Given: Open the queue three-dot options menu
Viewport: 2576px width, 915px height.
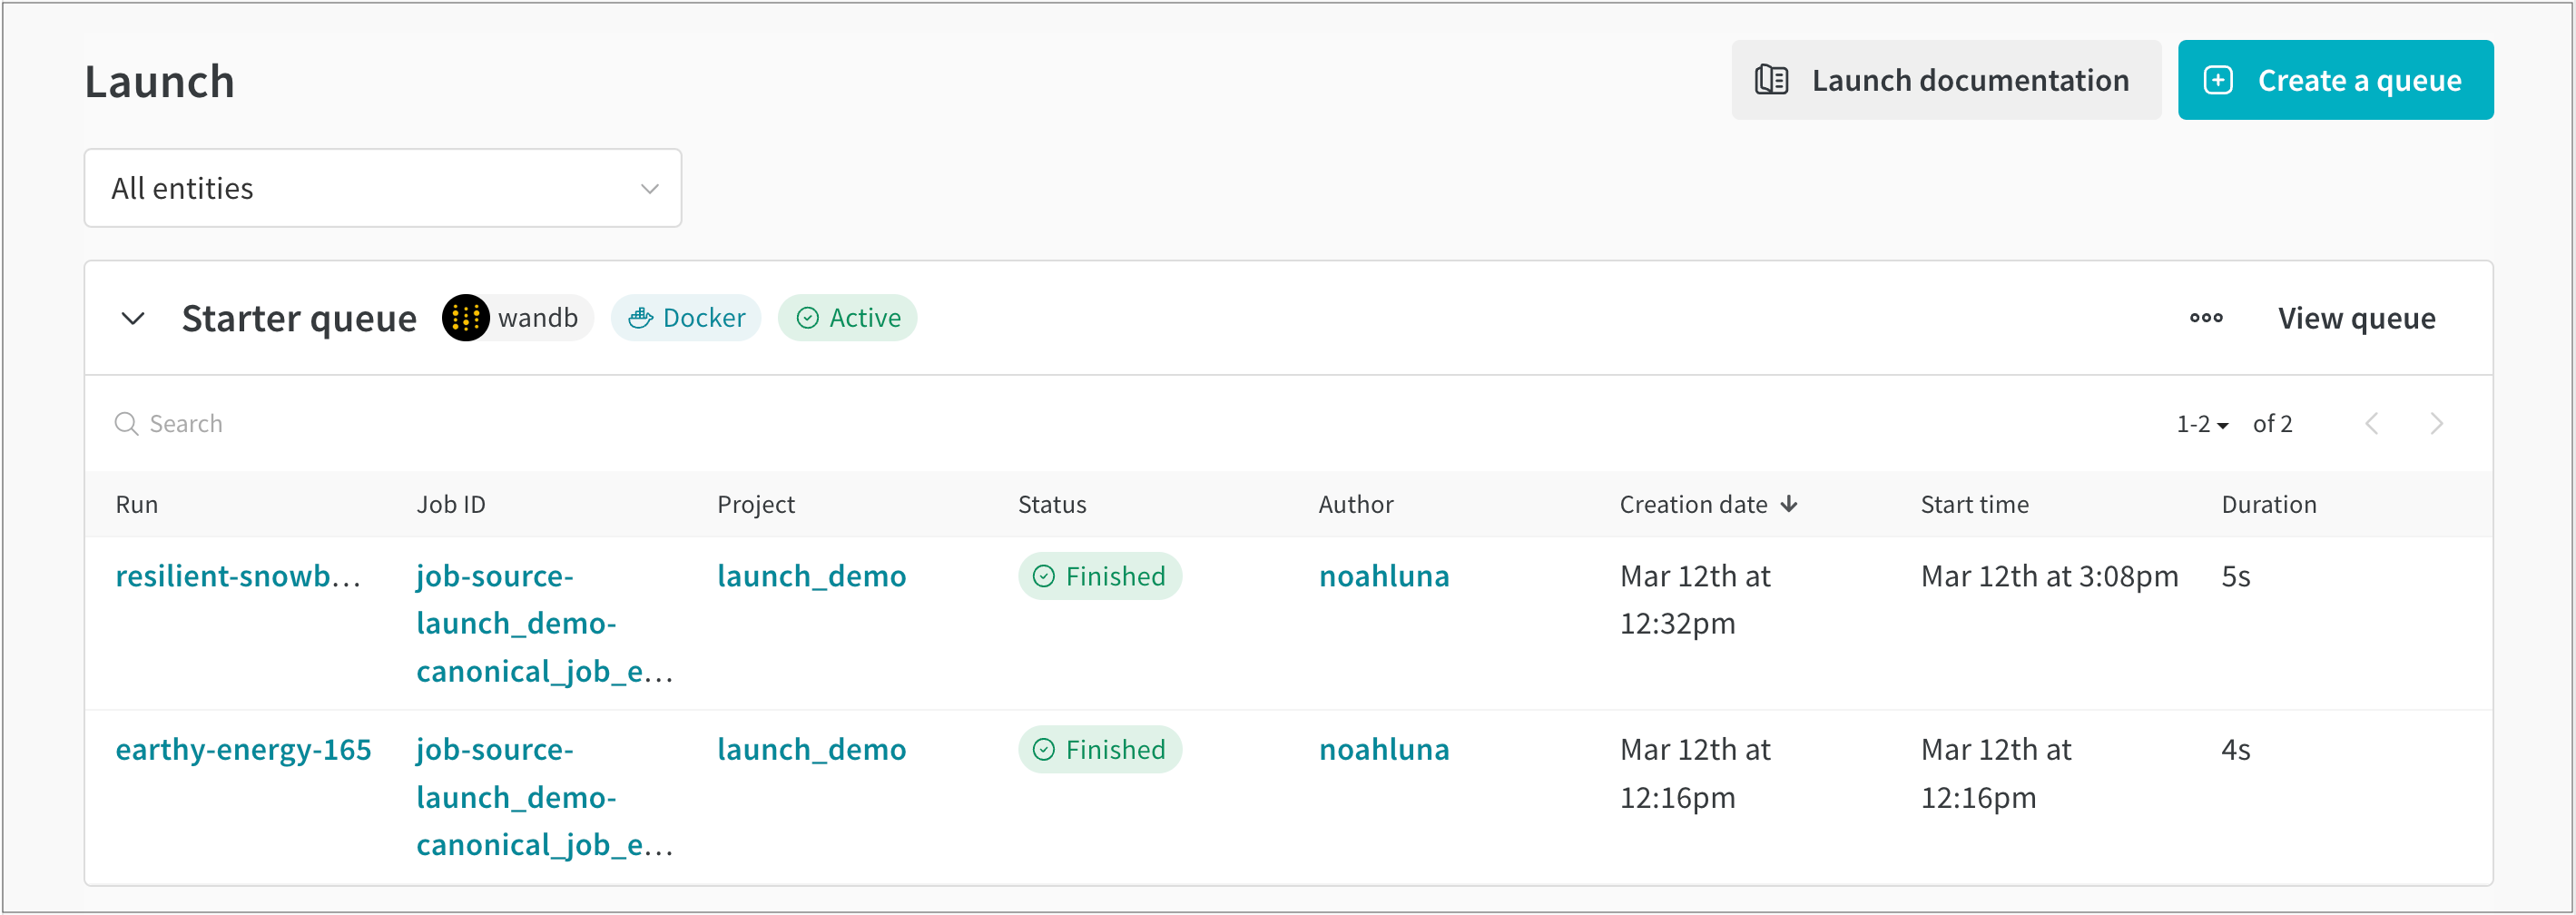Looking at the screenshot, I should 2207,317.
